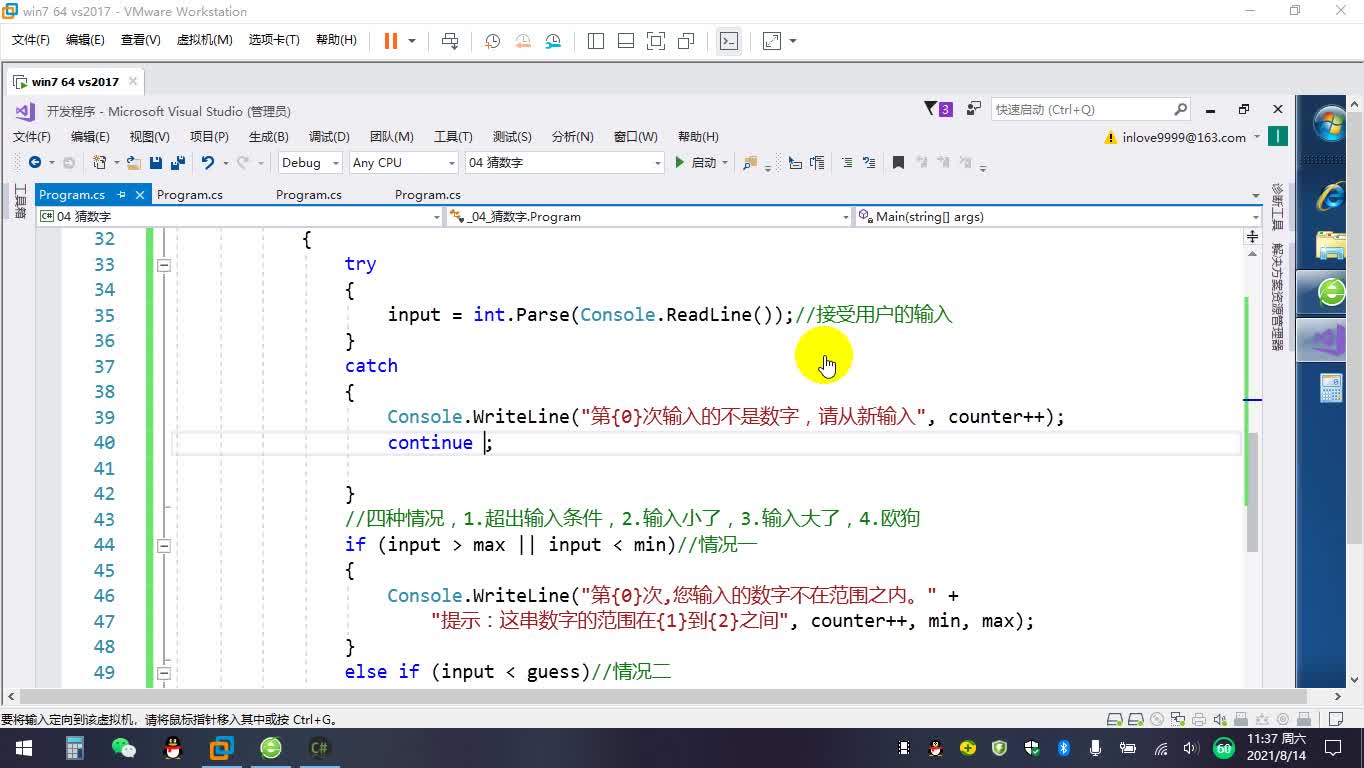Click the New Project icon
Image resolution: width=1364 pixels, height=768 pixels.
100,162
